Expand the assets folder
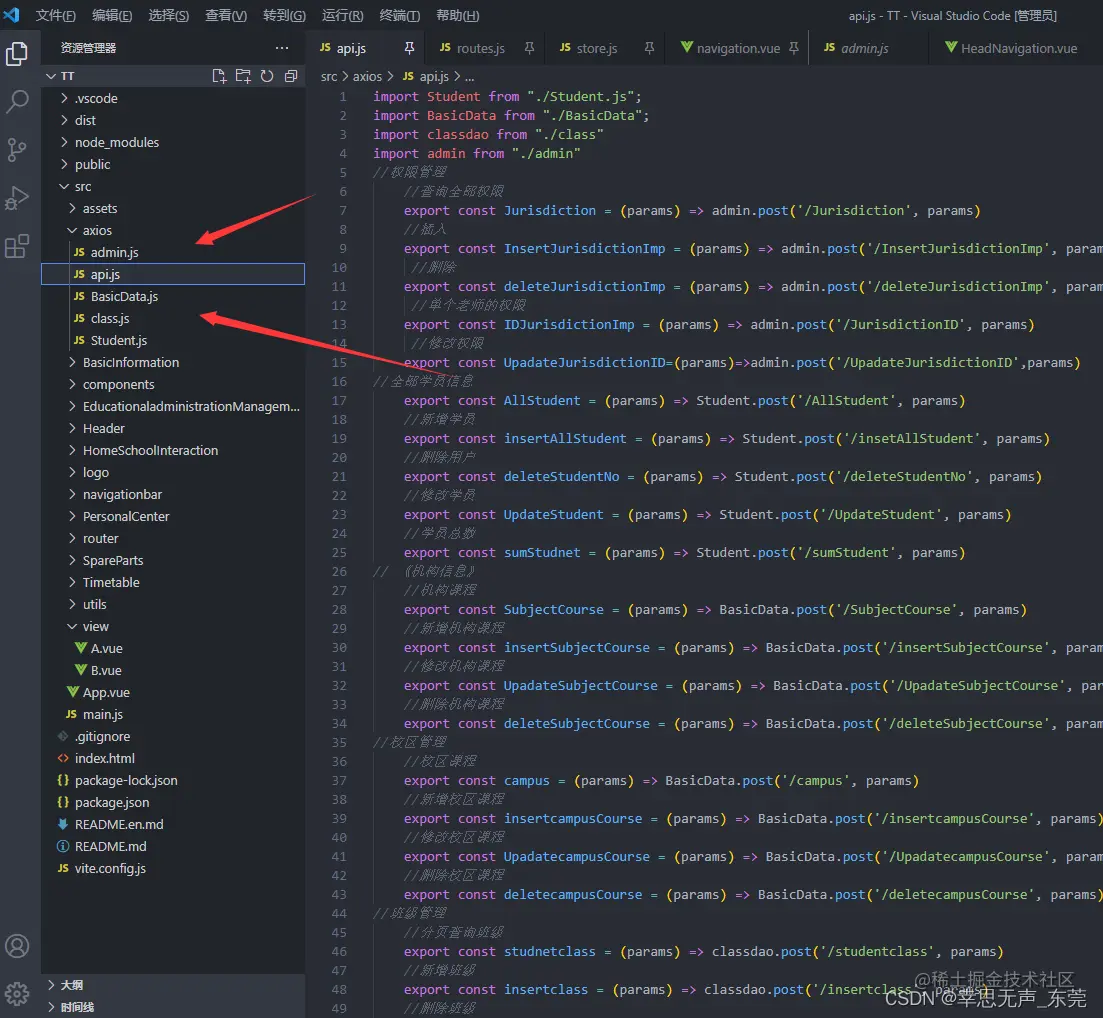Screen dimensions: 1103x1018 coord(173,208)
